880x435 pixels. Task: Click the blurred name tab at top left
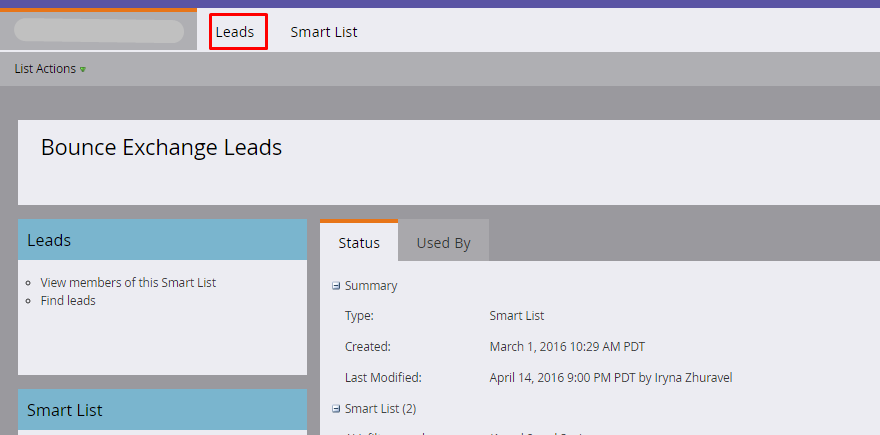point(99,31)
